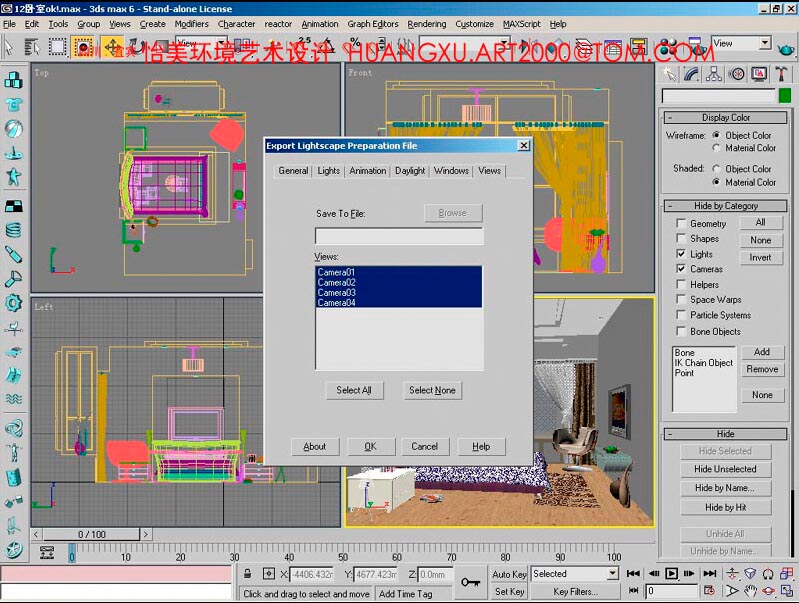Open Select by Name list tool
Image resolution: width=799 pixels, height=603 pixels.
32,47
